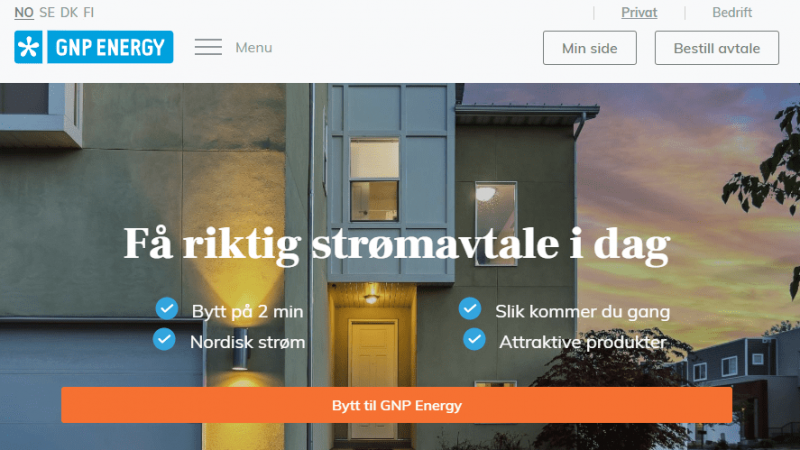This screenshot has height=450, width=800.
Task: Click the checkmark beside Attraktive produkter
Action: tap(474, 339)
